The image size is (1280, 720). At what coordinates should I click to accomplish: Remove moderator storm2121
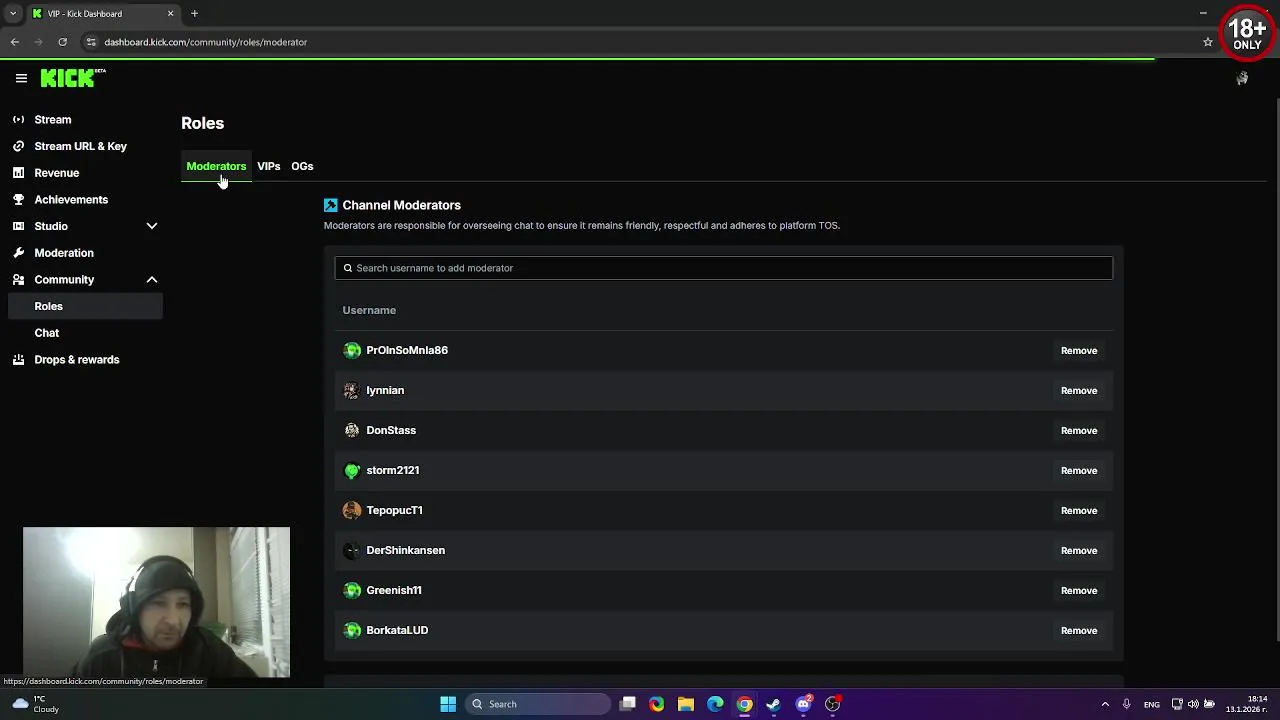[x=1079, y=470]
